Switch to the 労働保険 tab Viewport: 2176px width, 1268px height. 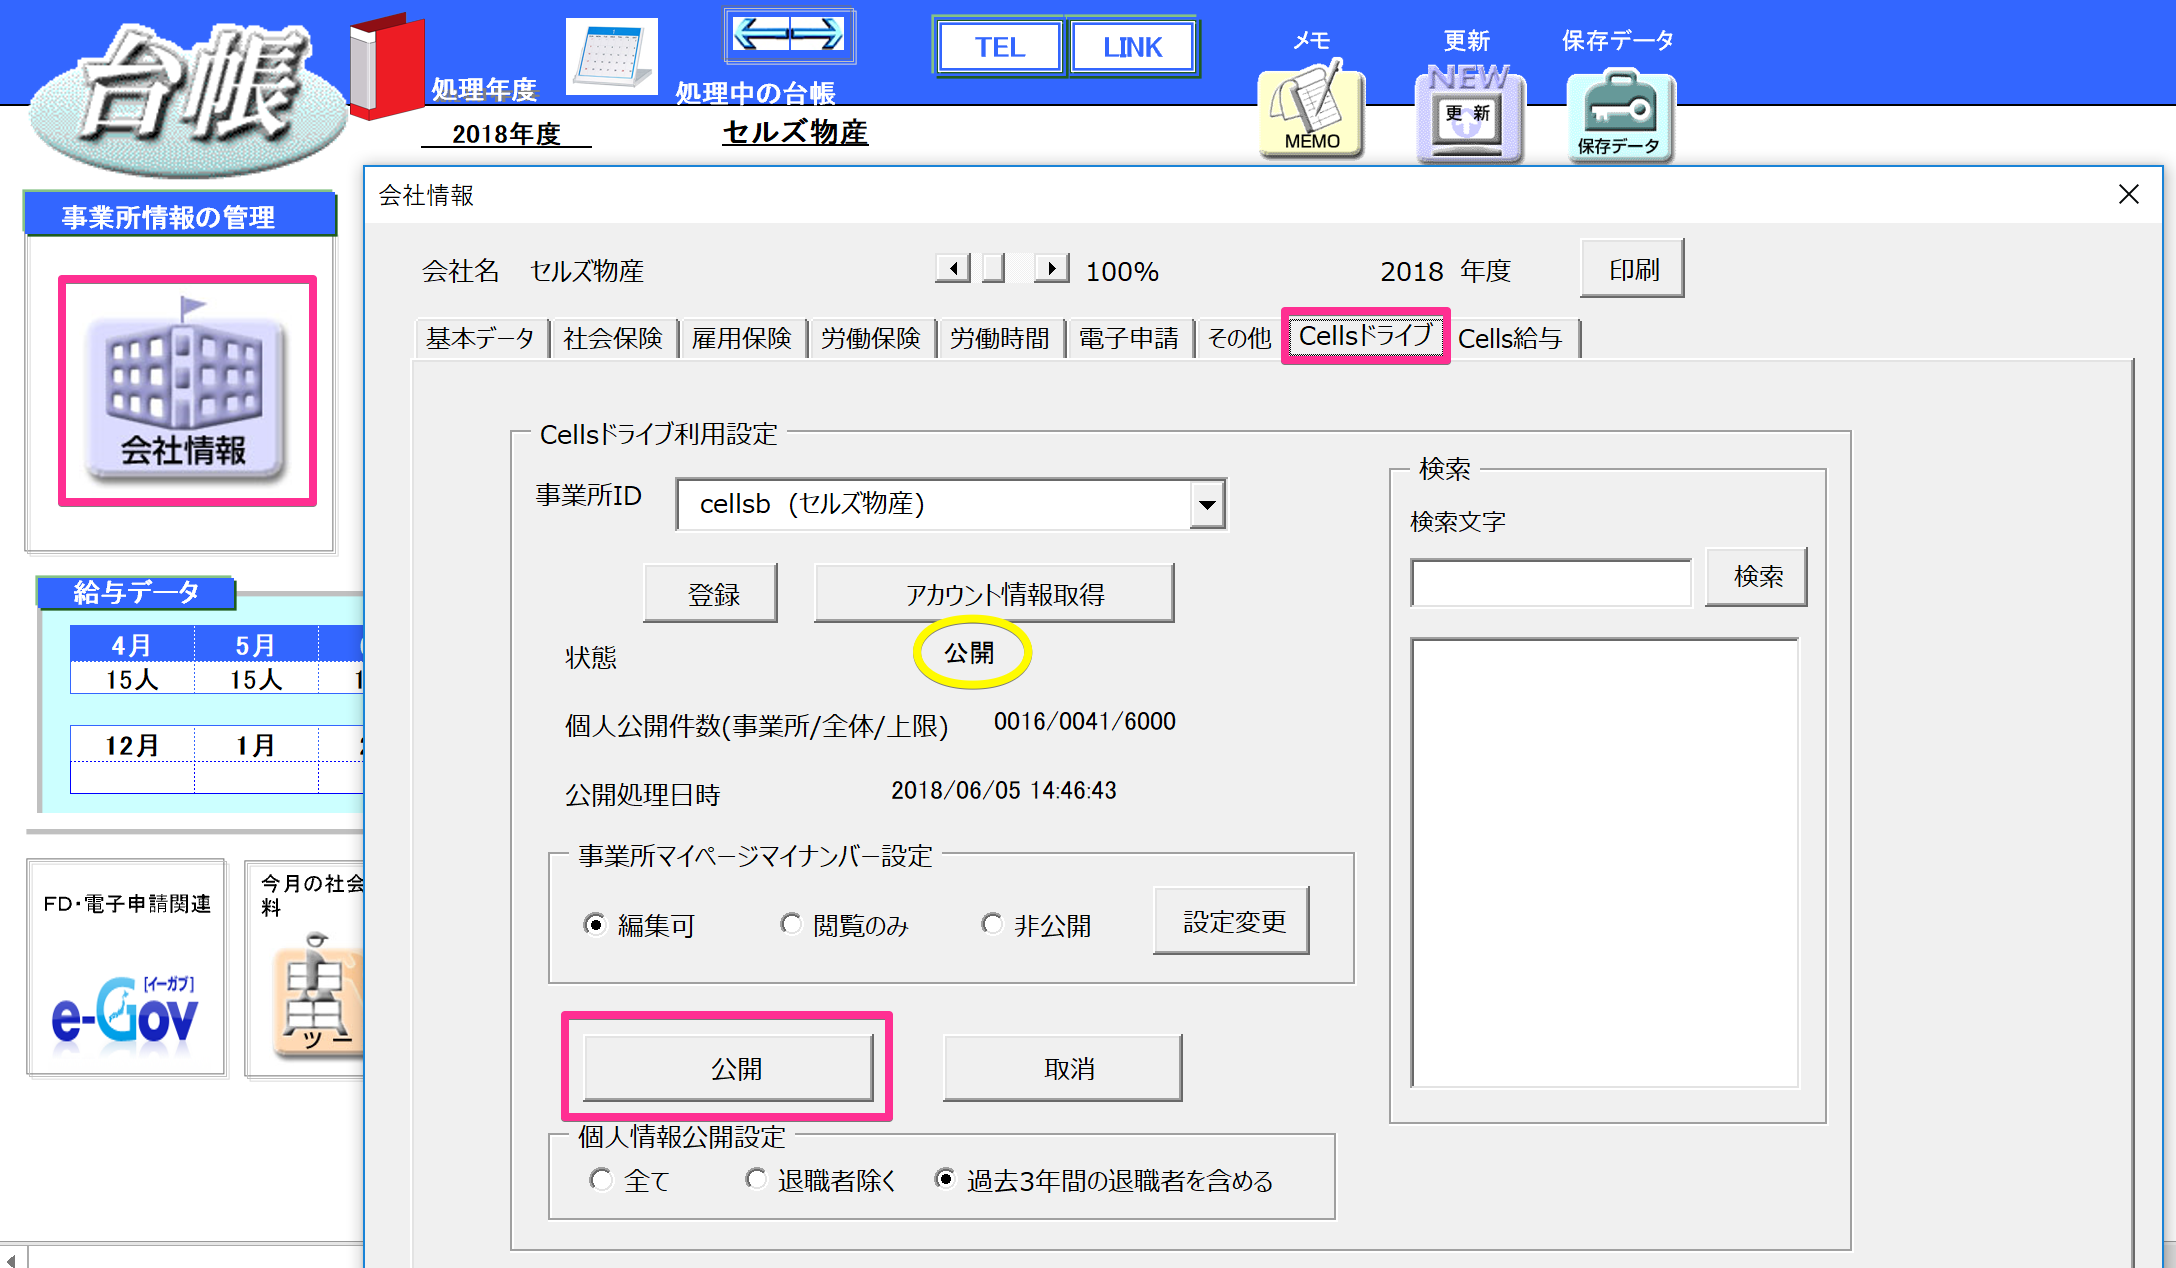click(871, 338)
